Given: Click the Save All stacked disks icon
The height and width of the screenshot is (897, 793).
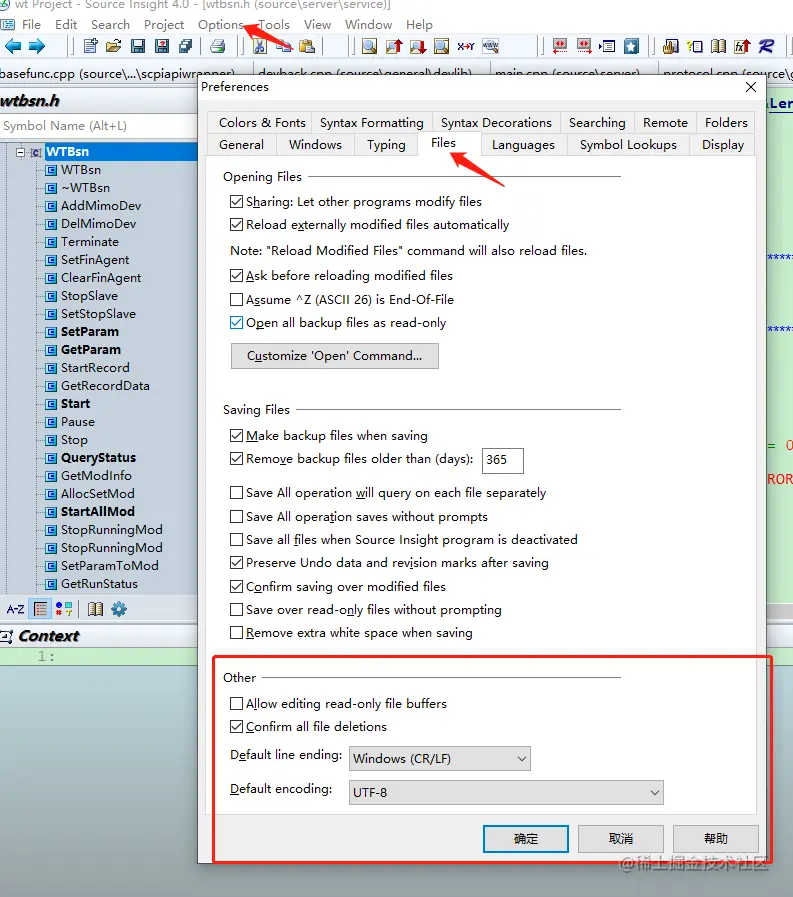Looking at the screenshot, I should click(185, 46).
